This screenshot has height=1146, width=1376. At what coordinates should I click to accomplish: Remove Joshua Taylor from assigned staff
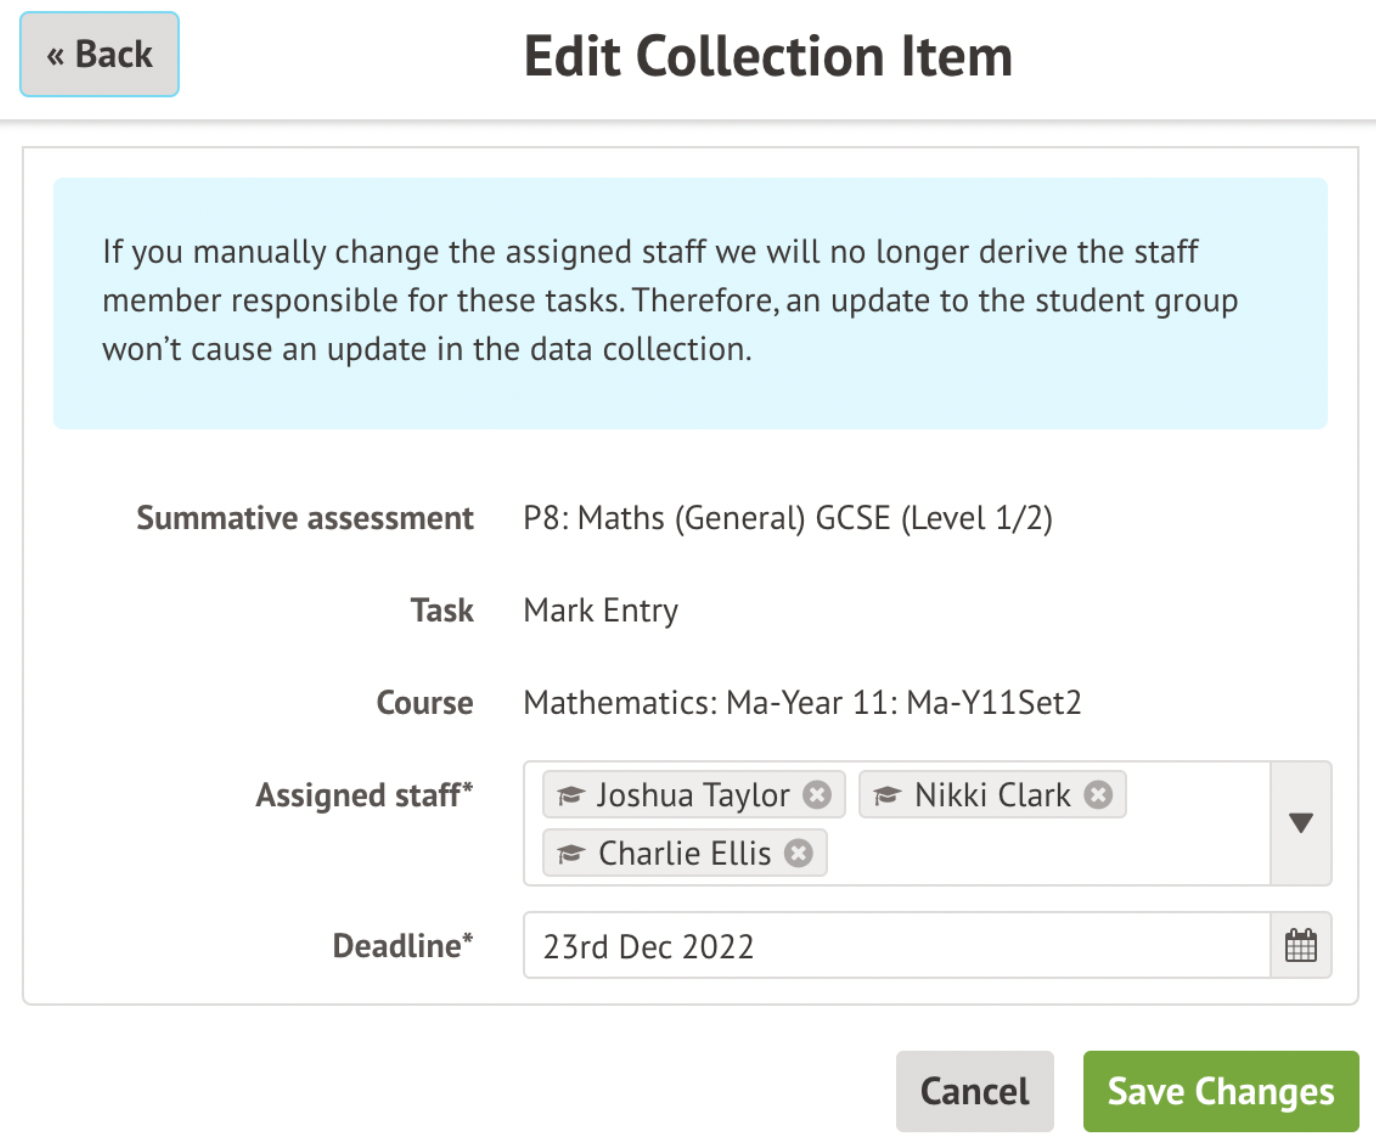[x=817, y=795]
